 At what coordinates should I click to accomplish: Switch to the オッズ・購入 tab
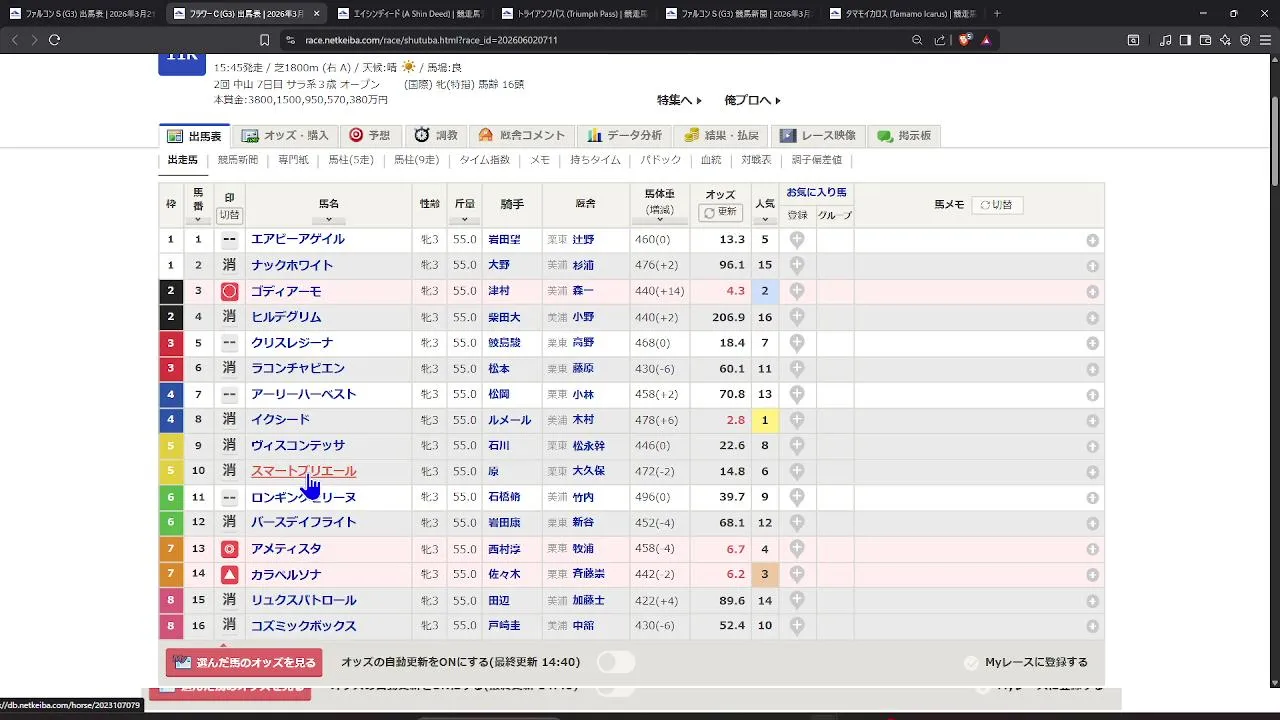(285, 135)
